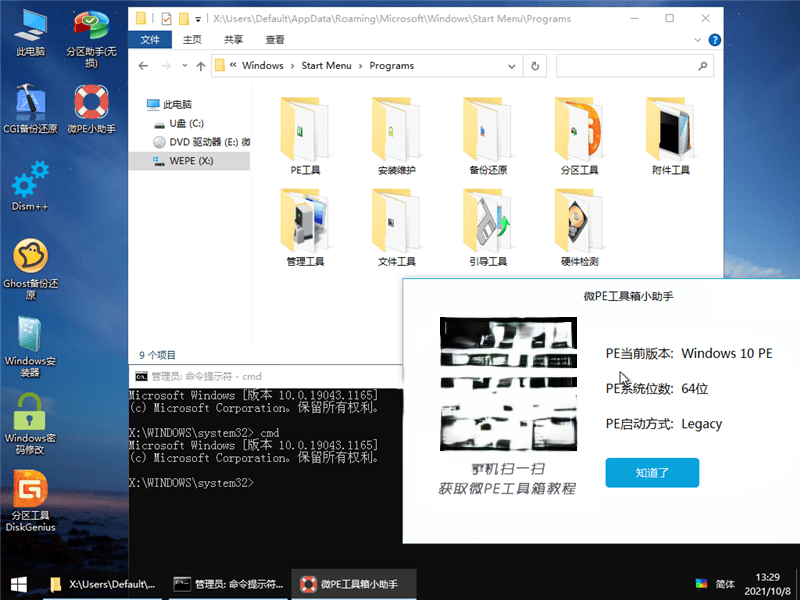The height and width of the screenshot is (600, 800).
Task: Click PE启动方式: Legacy text
Action: click(x=664, y=424)
